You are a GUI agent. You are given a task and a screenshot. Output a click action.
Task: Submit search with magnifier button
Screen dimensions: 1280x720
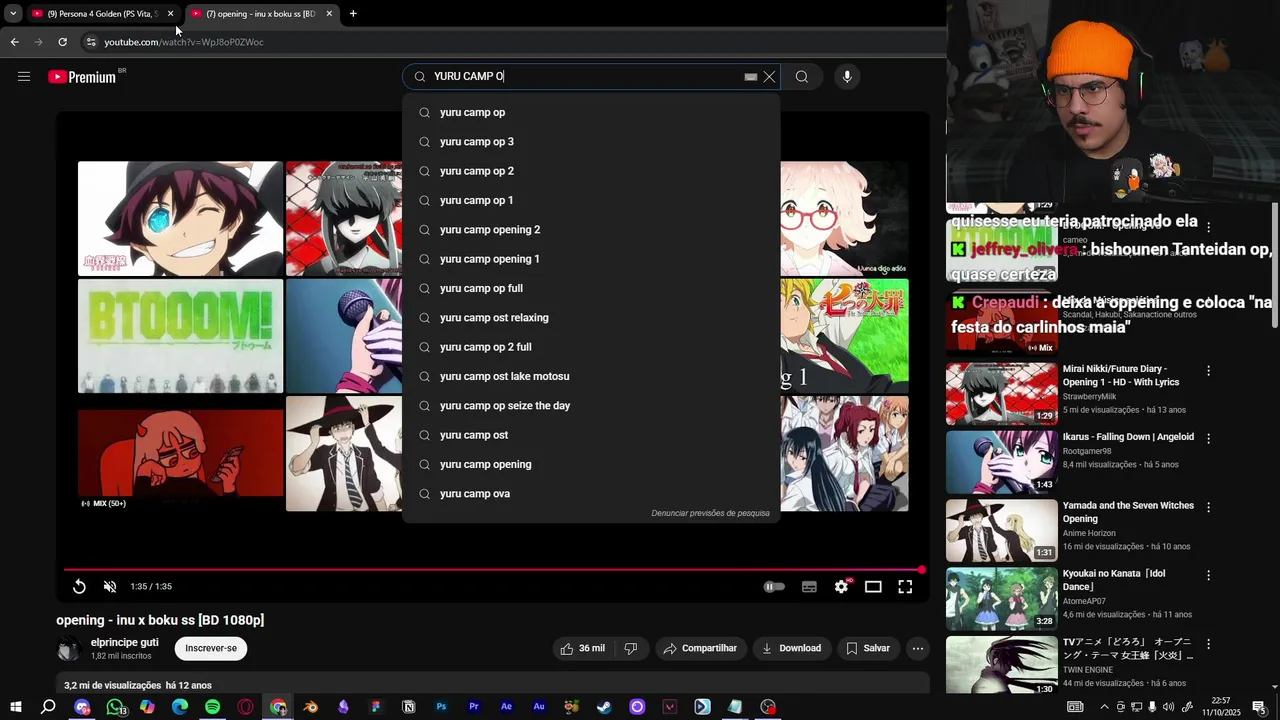pyautogui.click(x=802, y=77)
